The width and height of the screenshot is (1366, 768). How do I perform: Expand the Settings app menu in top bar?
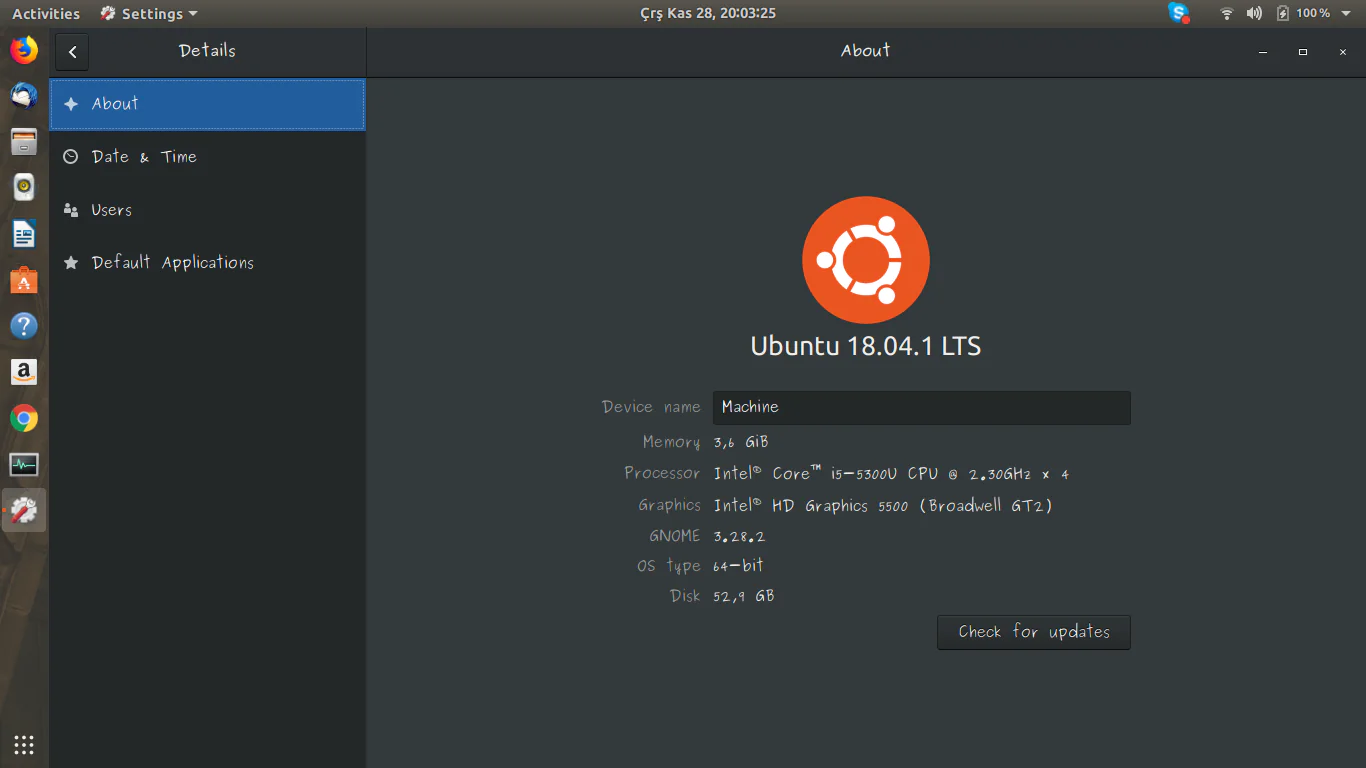tap(149, 13)
